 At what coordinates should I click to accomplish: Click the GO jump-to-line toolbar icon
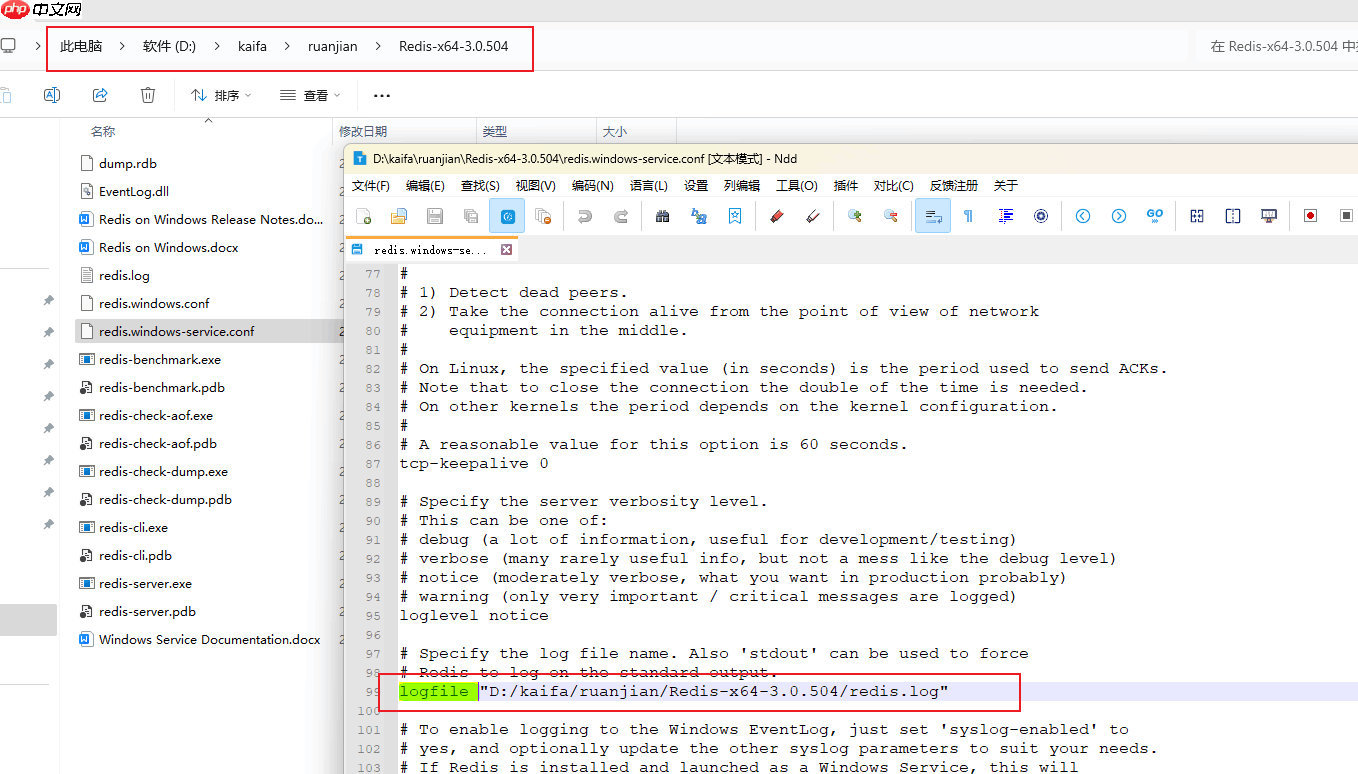click(x=1155, y=216)
